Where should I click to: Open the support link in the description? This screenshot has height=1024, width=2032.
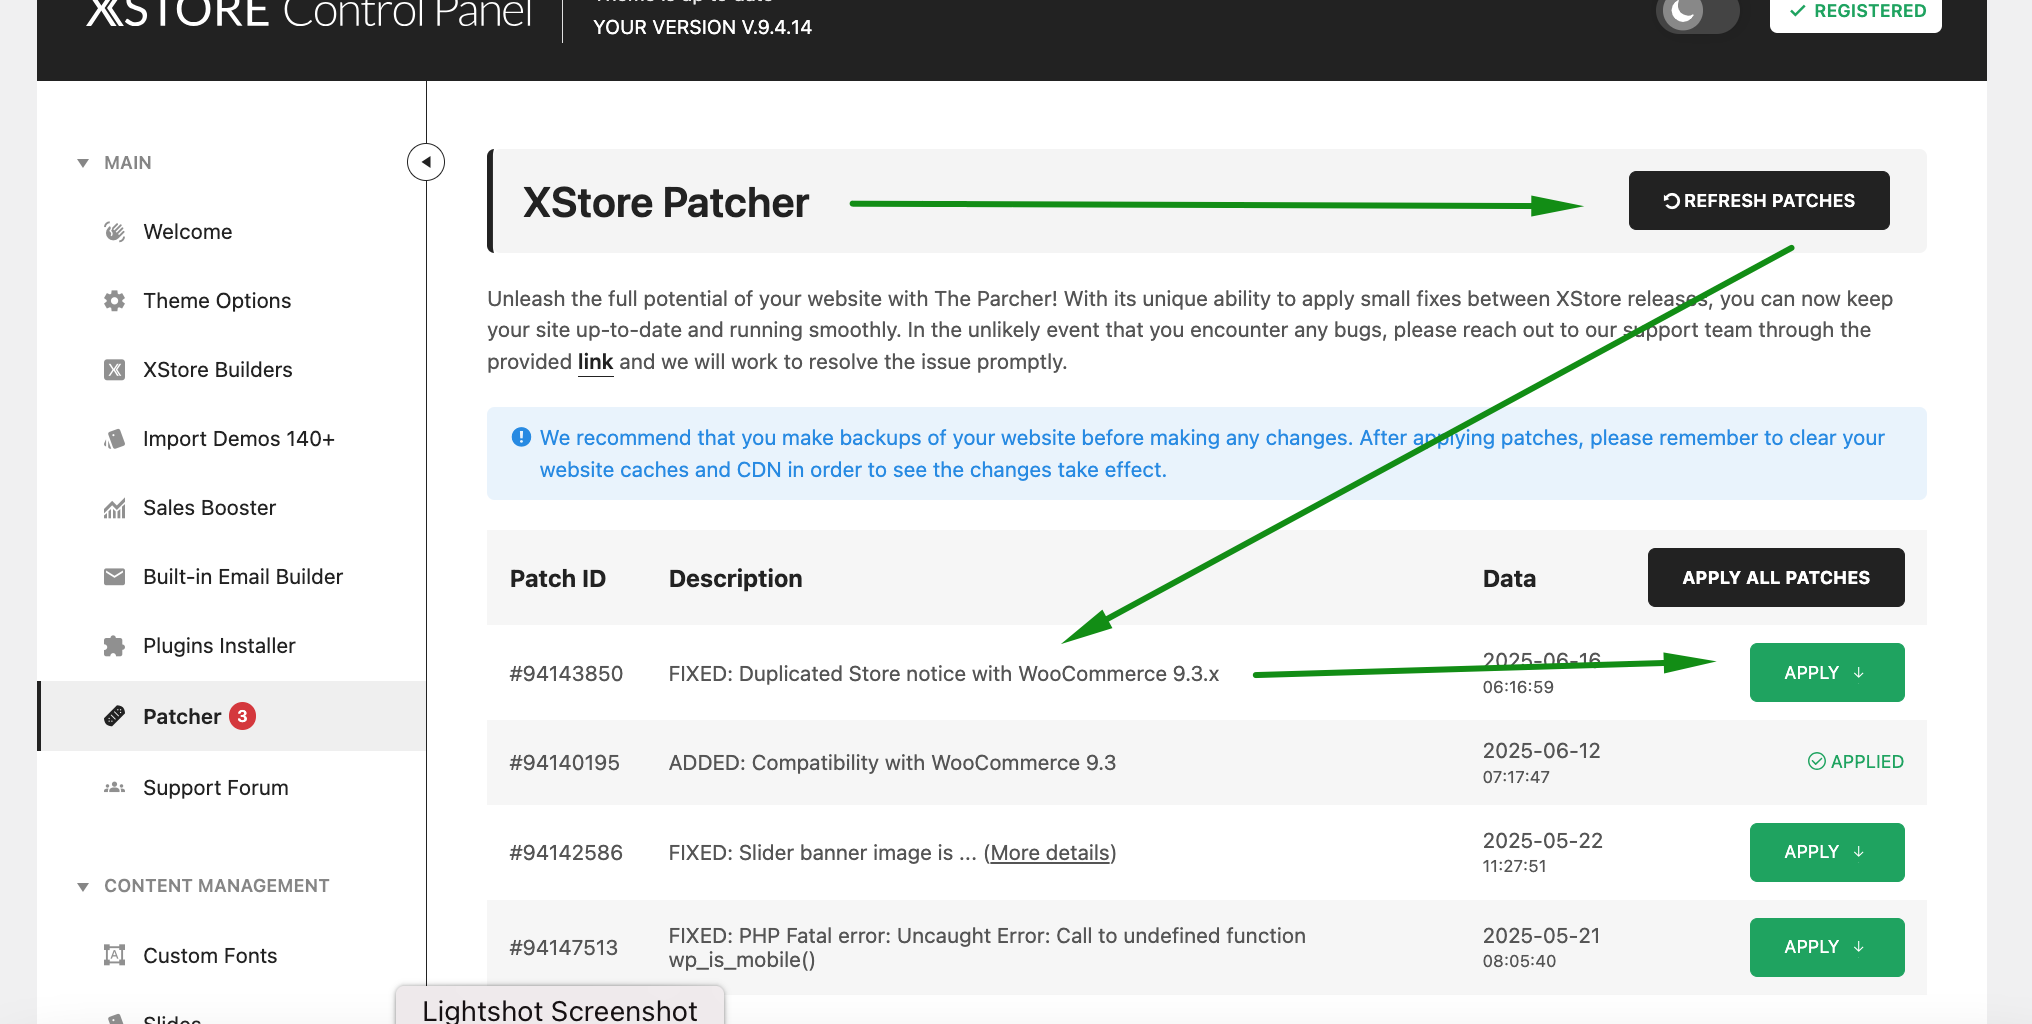[x=595, y=362]
